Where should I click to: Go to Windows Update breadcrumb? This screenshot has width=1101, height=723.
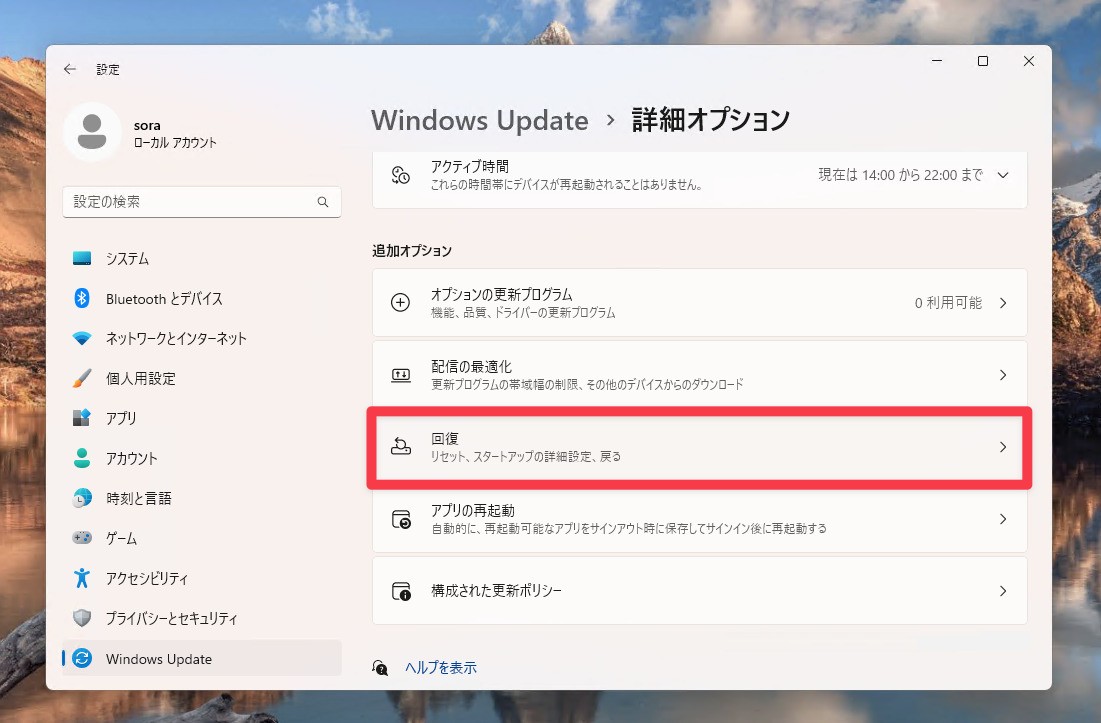pos(480,121)
